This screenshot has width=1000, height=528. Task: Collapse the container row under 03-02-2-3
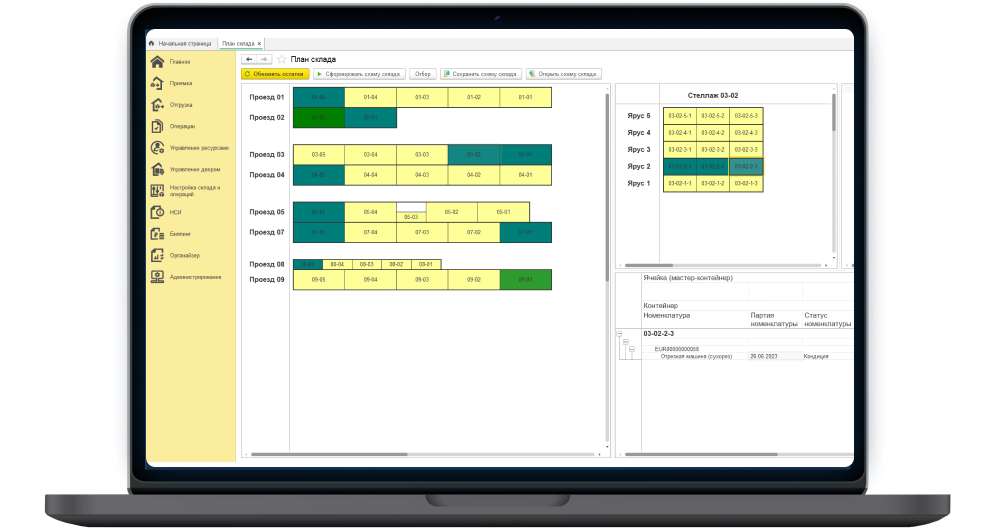[x=626, y=342]
